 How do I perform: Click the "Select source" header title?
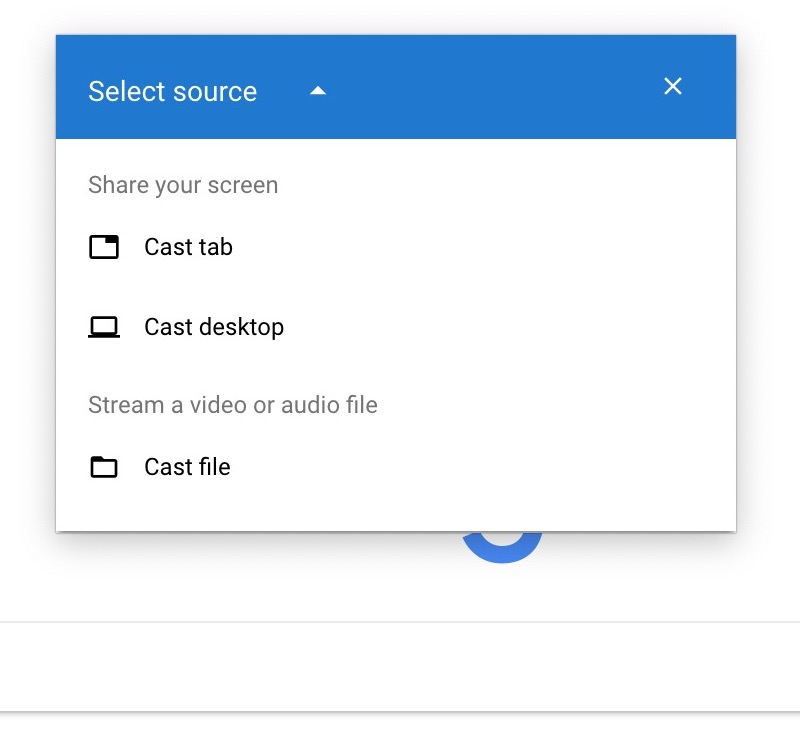(172, 92)
